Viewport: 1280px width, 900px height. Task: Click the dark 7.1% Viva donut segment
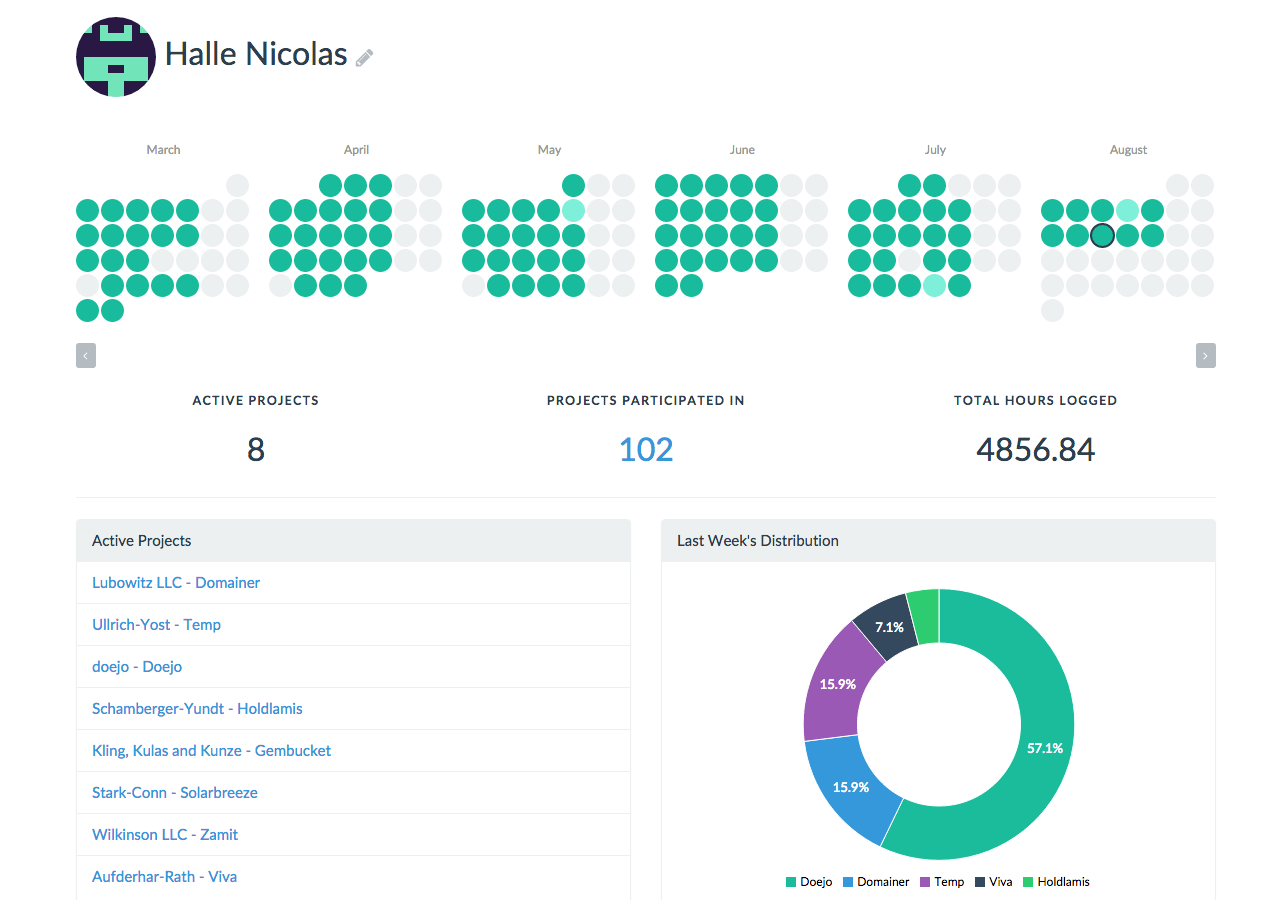tap(889, 627)
